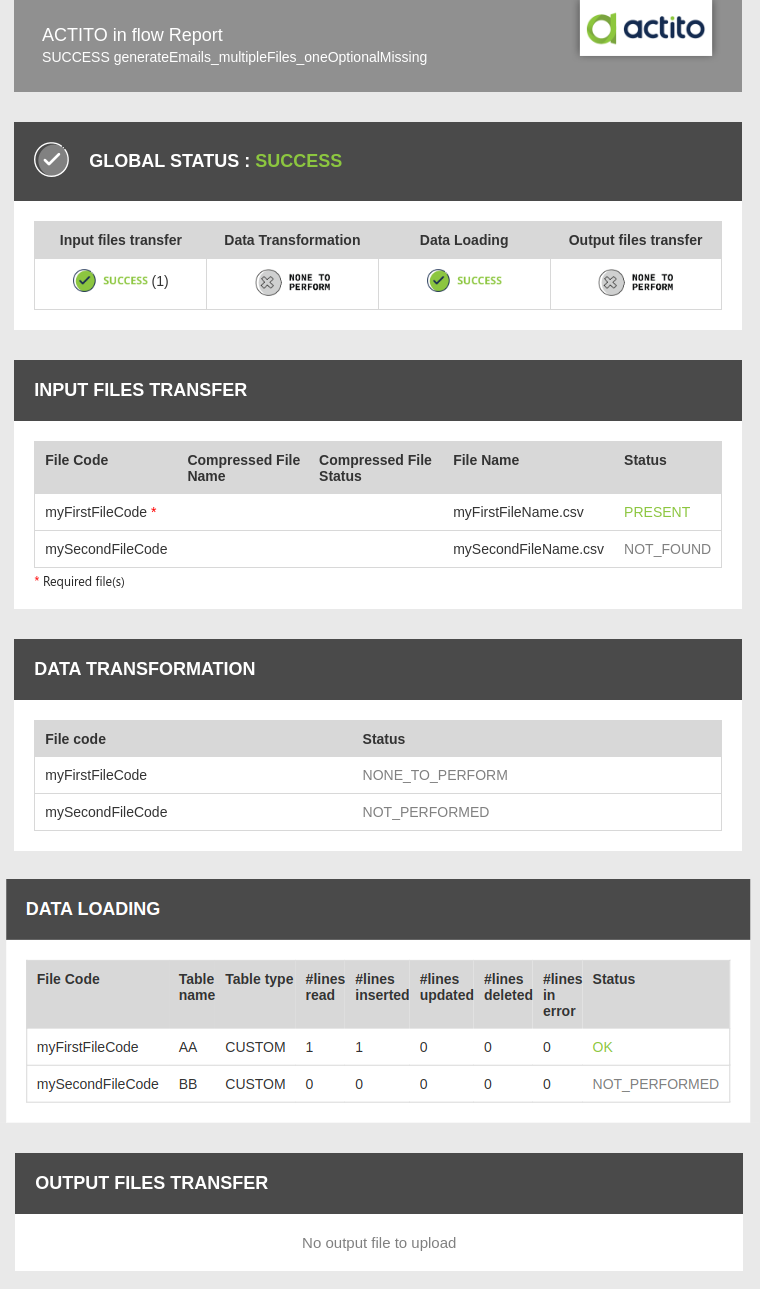Click the lines inserted value for myFirstFileCode
This screenshot has height=1289, width=760.
tap(359, 1047)
